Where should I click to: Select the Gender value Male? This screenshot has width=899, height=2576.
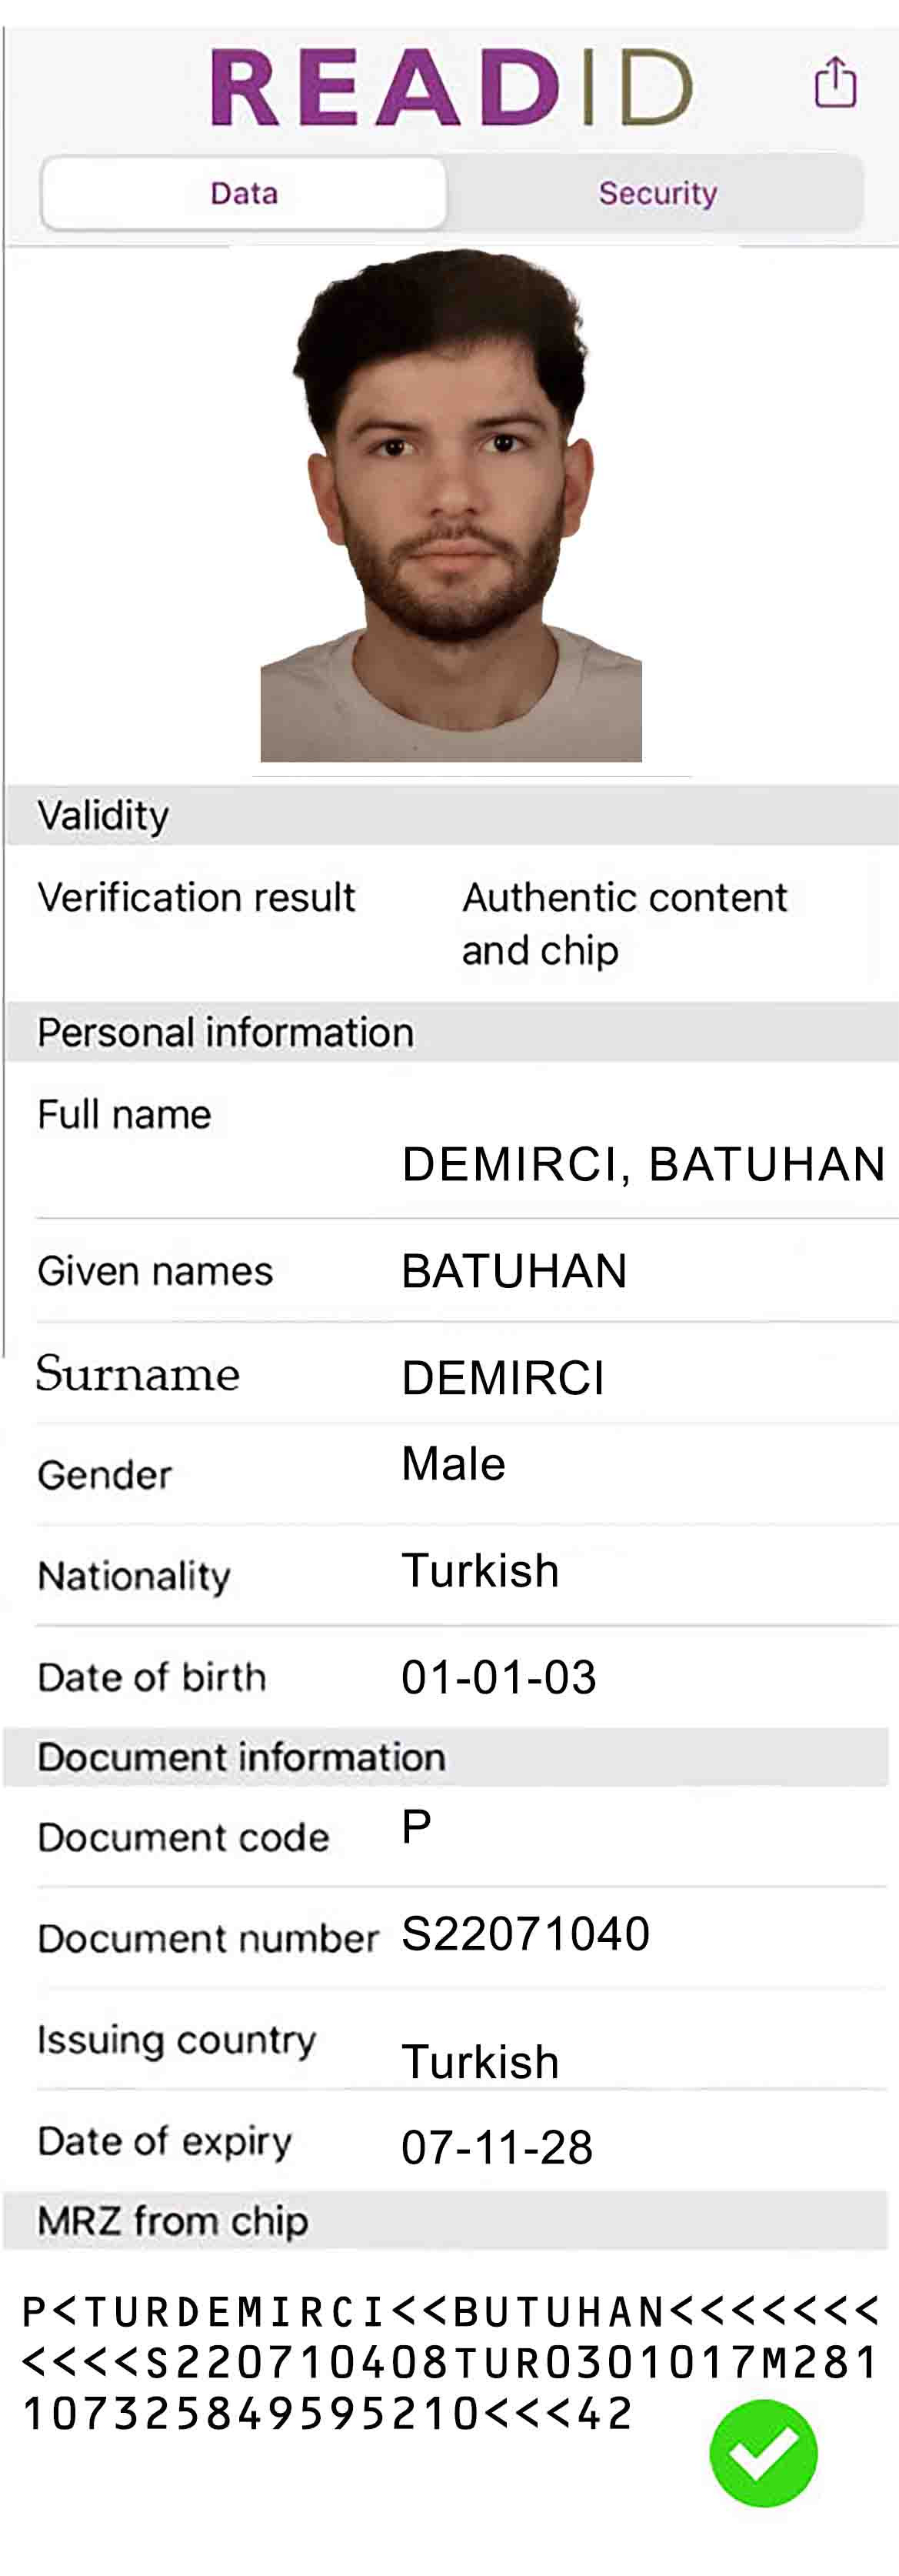(x=453, y=1464)
